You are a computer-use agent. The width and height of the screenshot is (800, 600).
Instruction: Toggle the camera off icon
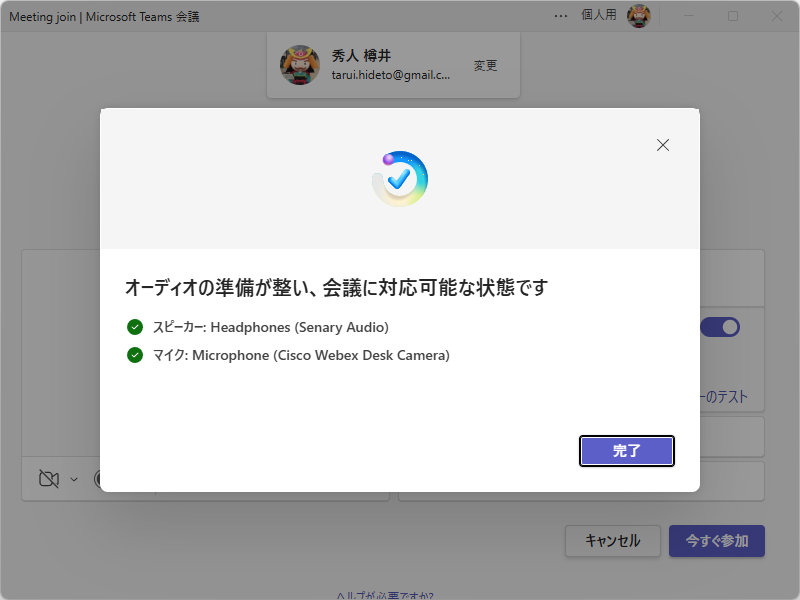coord(49,479)
